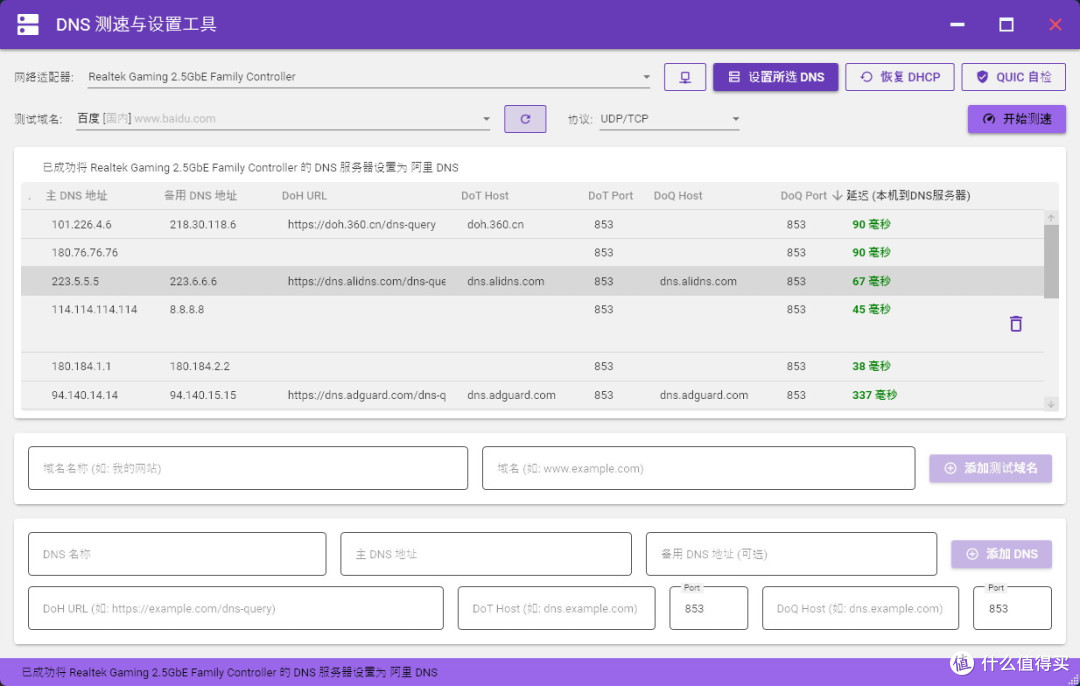Focus the 主 DNS 地址 input field
Viewport: 1080px width, 686px height.
[x=486, y=554]
